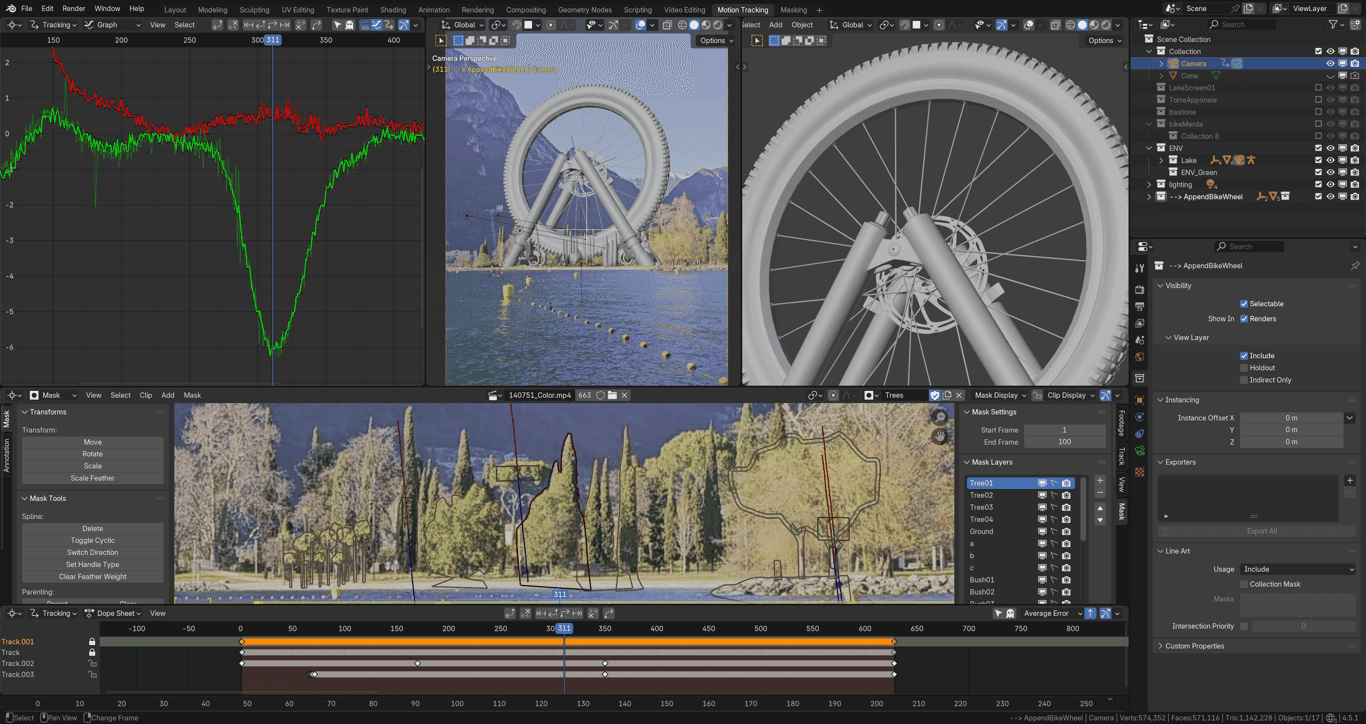Hide the ENV collection with eye icon

point(1330,148)
